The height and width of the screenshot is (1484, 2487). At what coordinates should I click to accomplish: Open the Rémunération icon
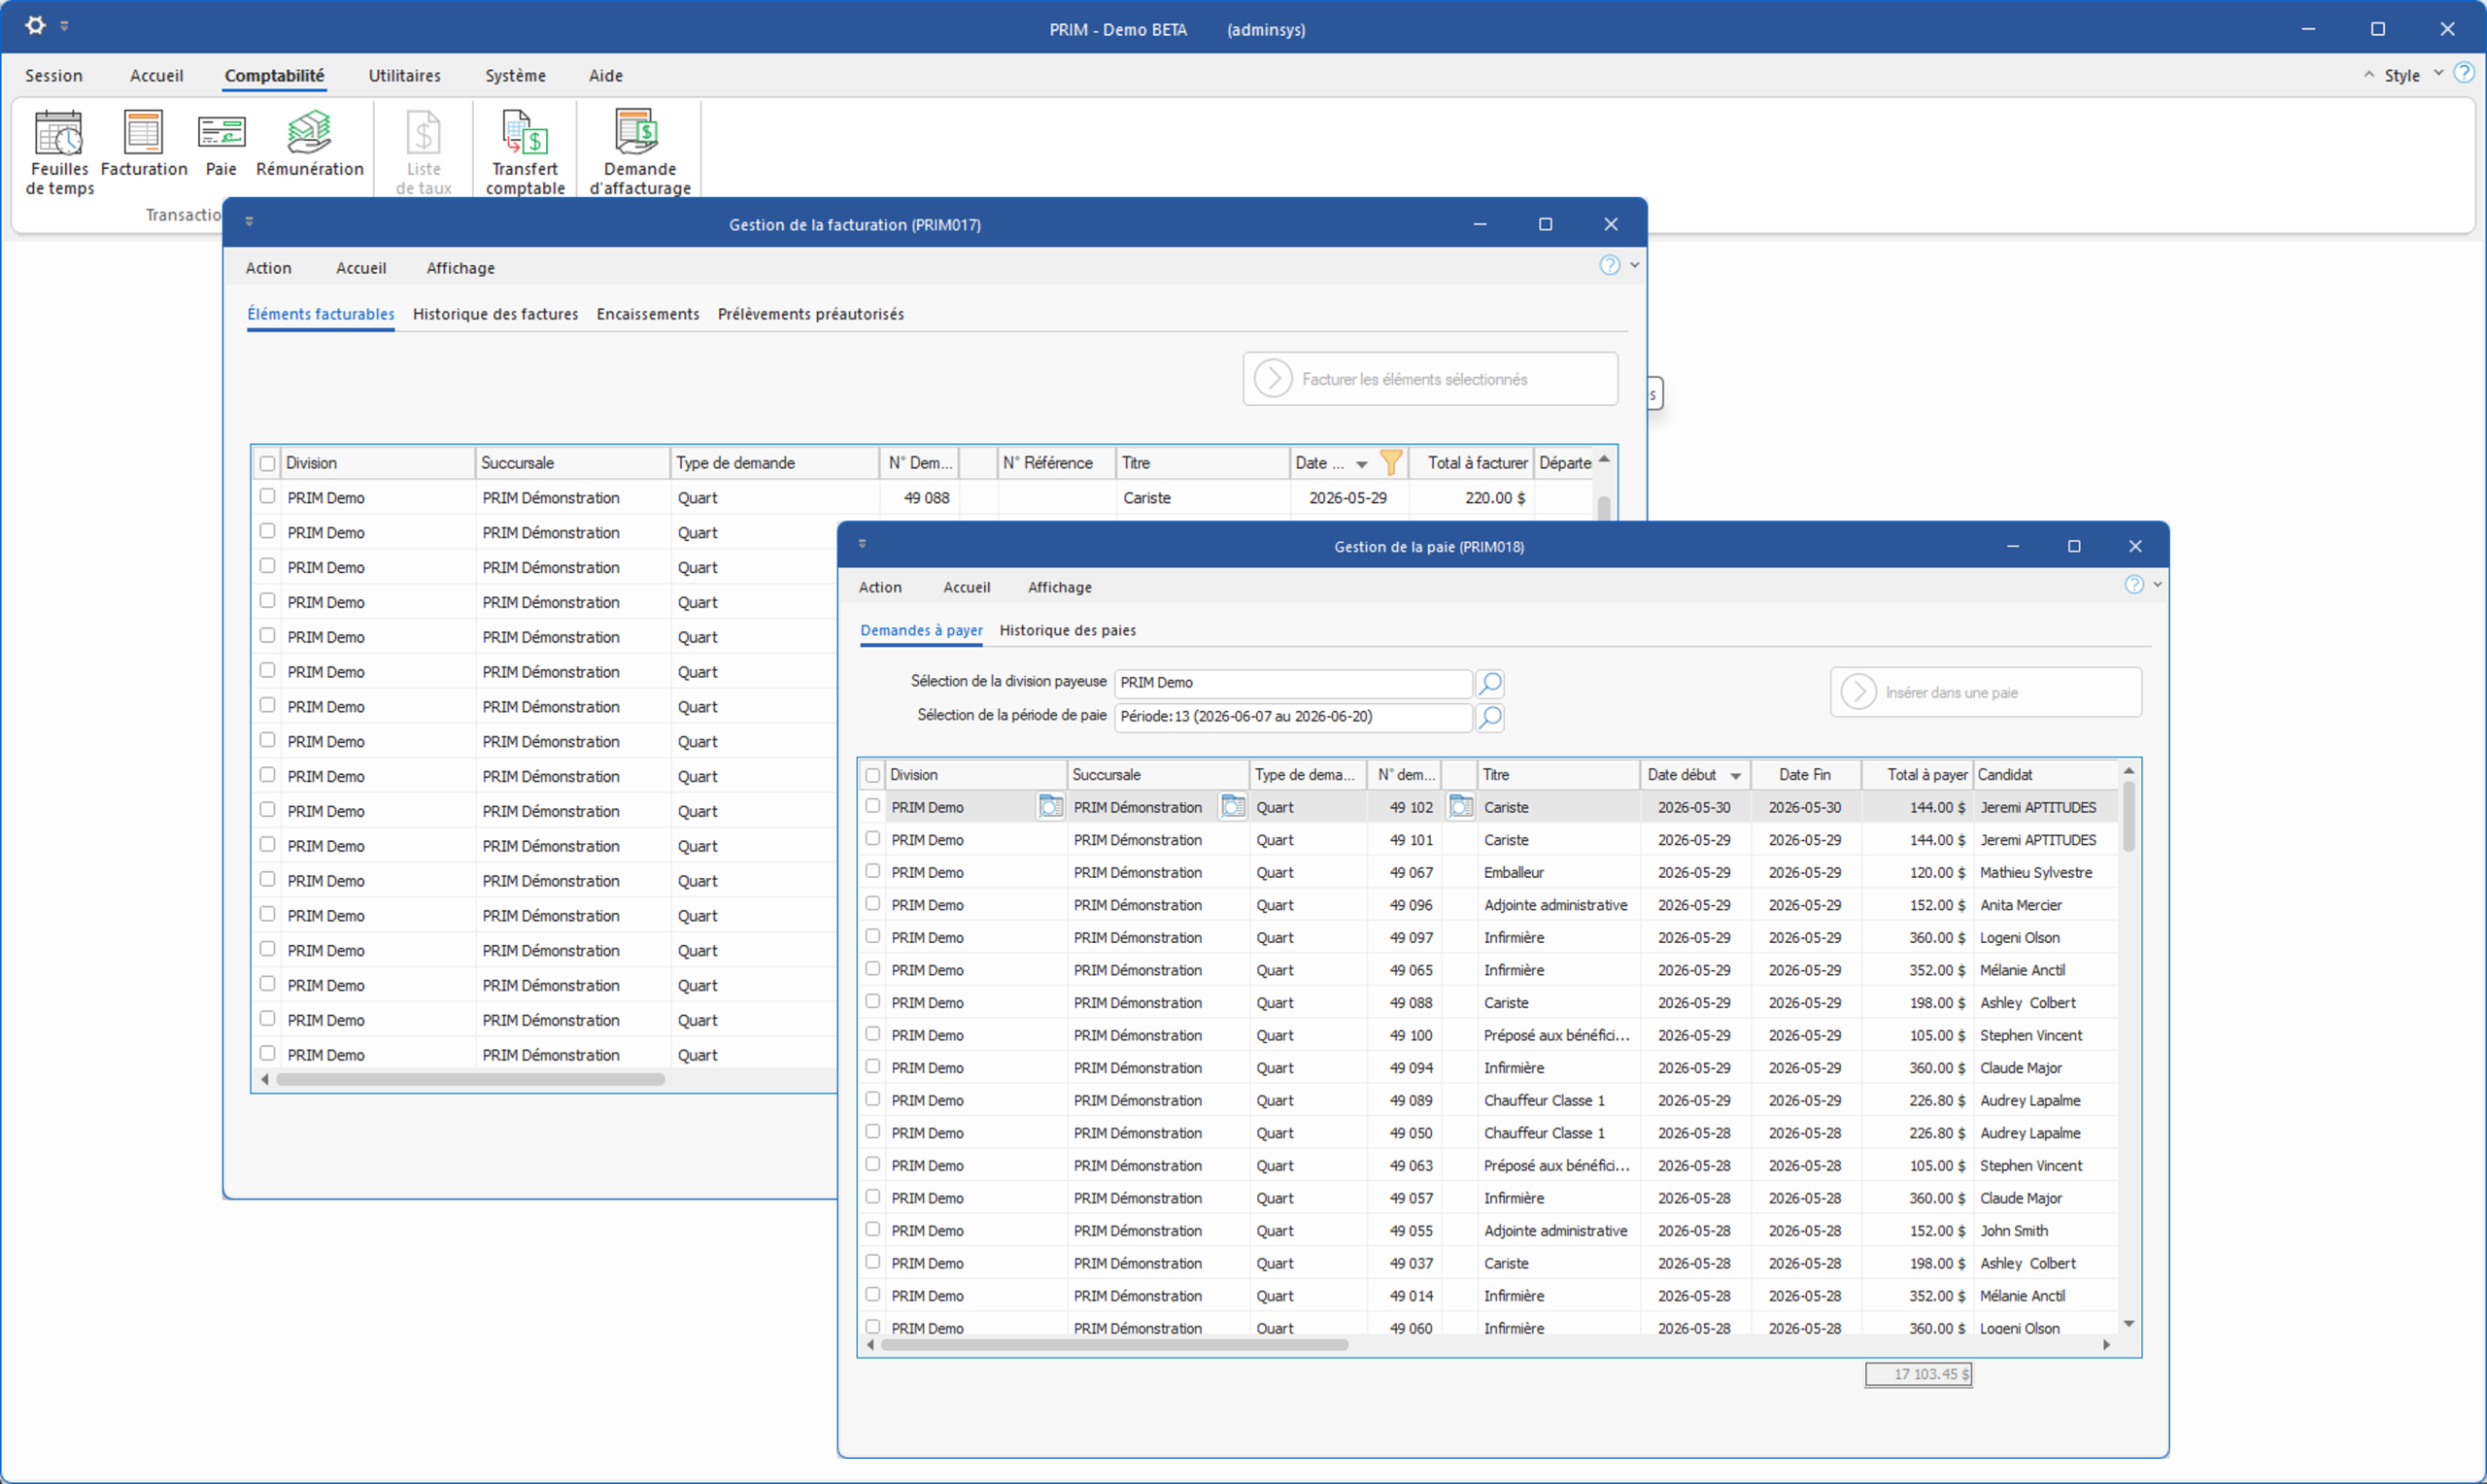click(309, 144)
